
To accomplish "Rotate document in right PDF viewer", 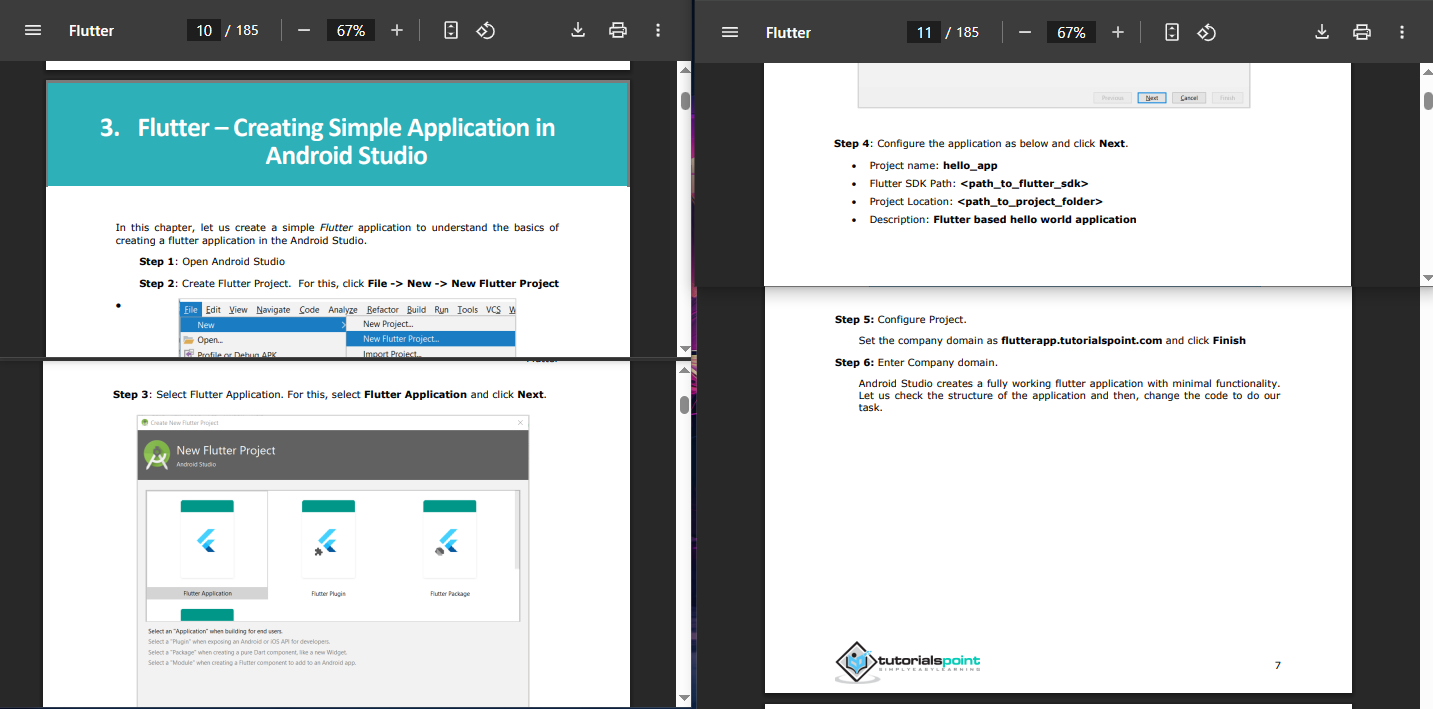I will click(x=1206, y=32).
